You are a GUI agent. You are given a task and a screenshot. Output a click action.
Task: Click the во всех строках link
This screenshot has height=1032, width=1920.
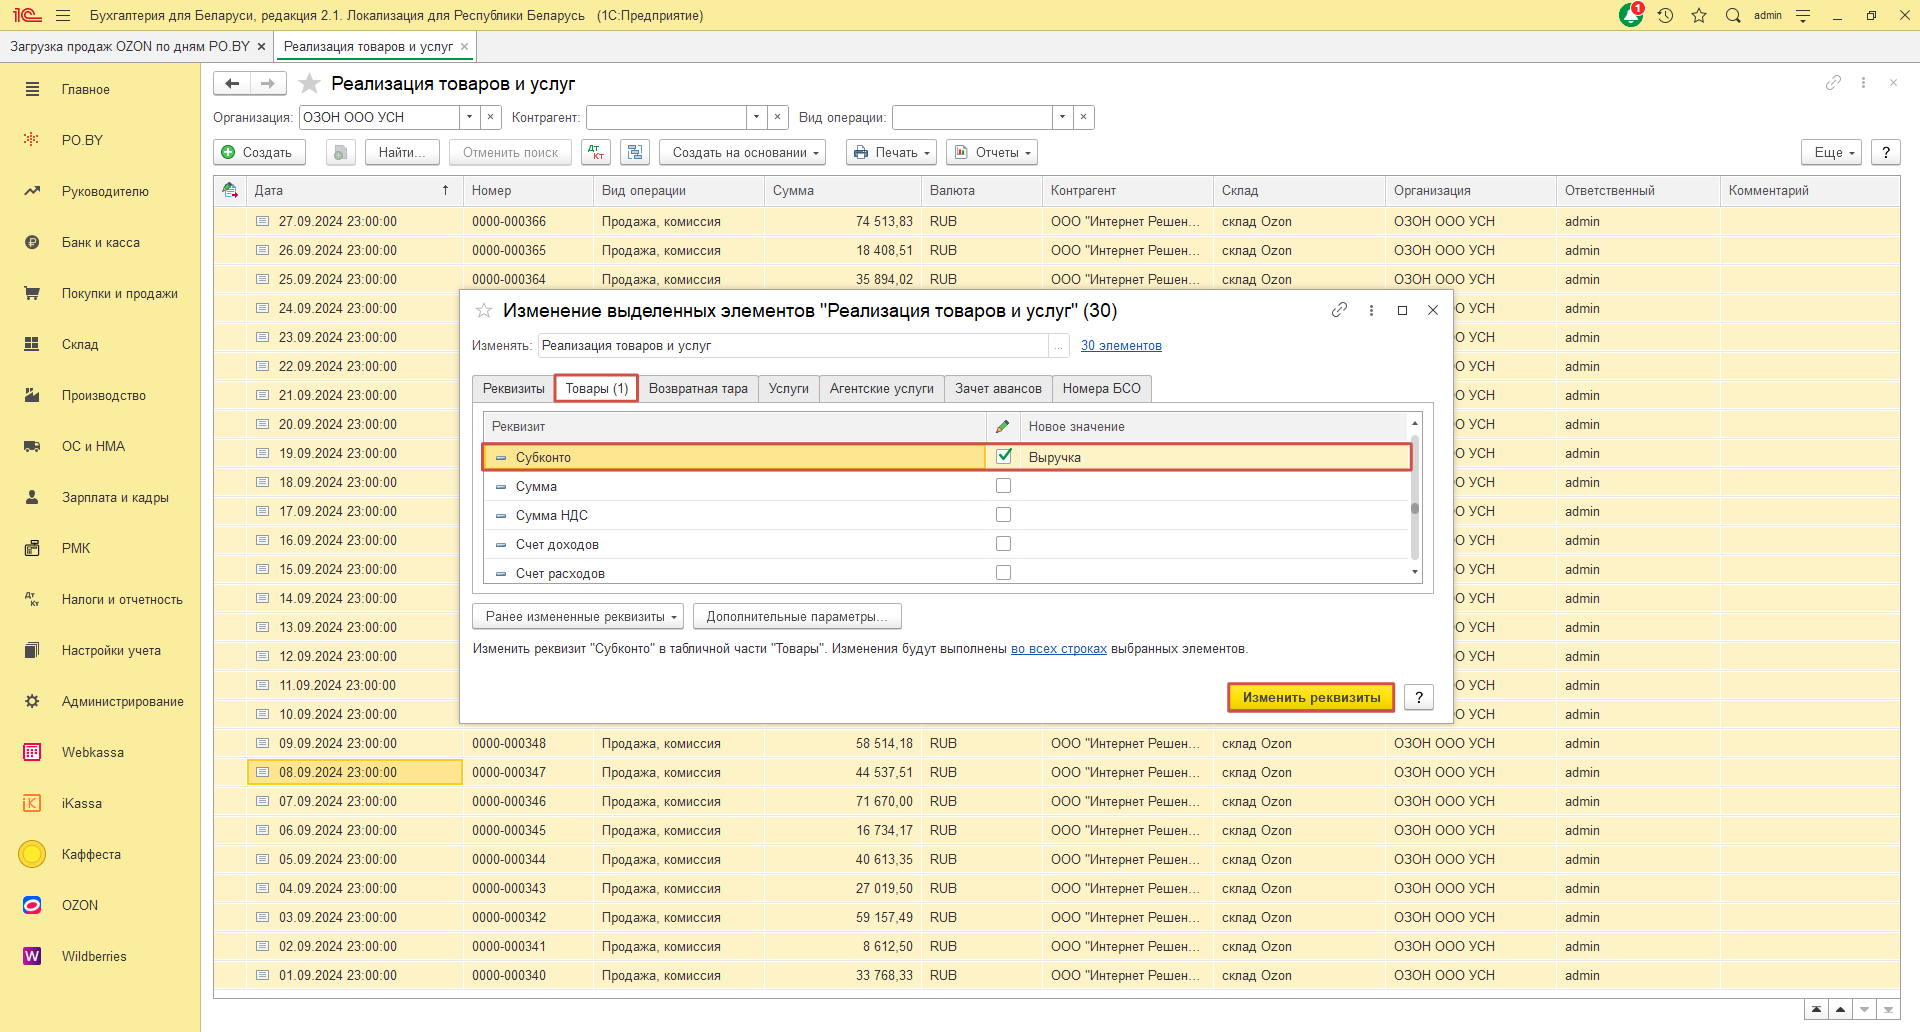[1059, 648]
